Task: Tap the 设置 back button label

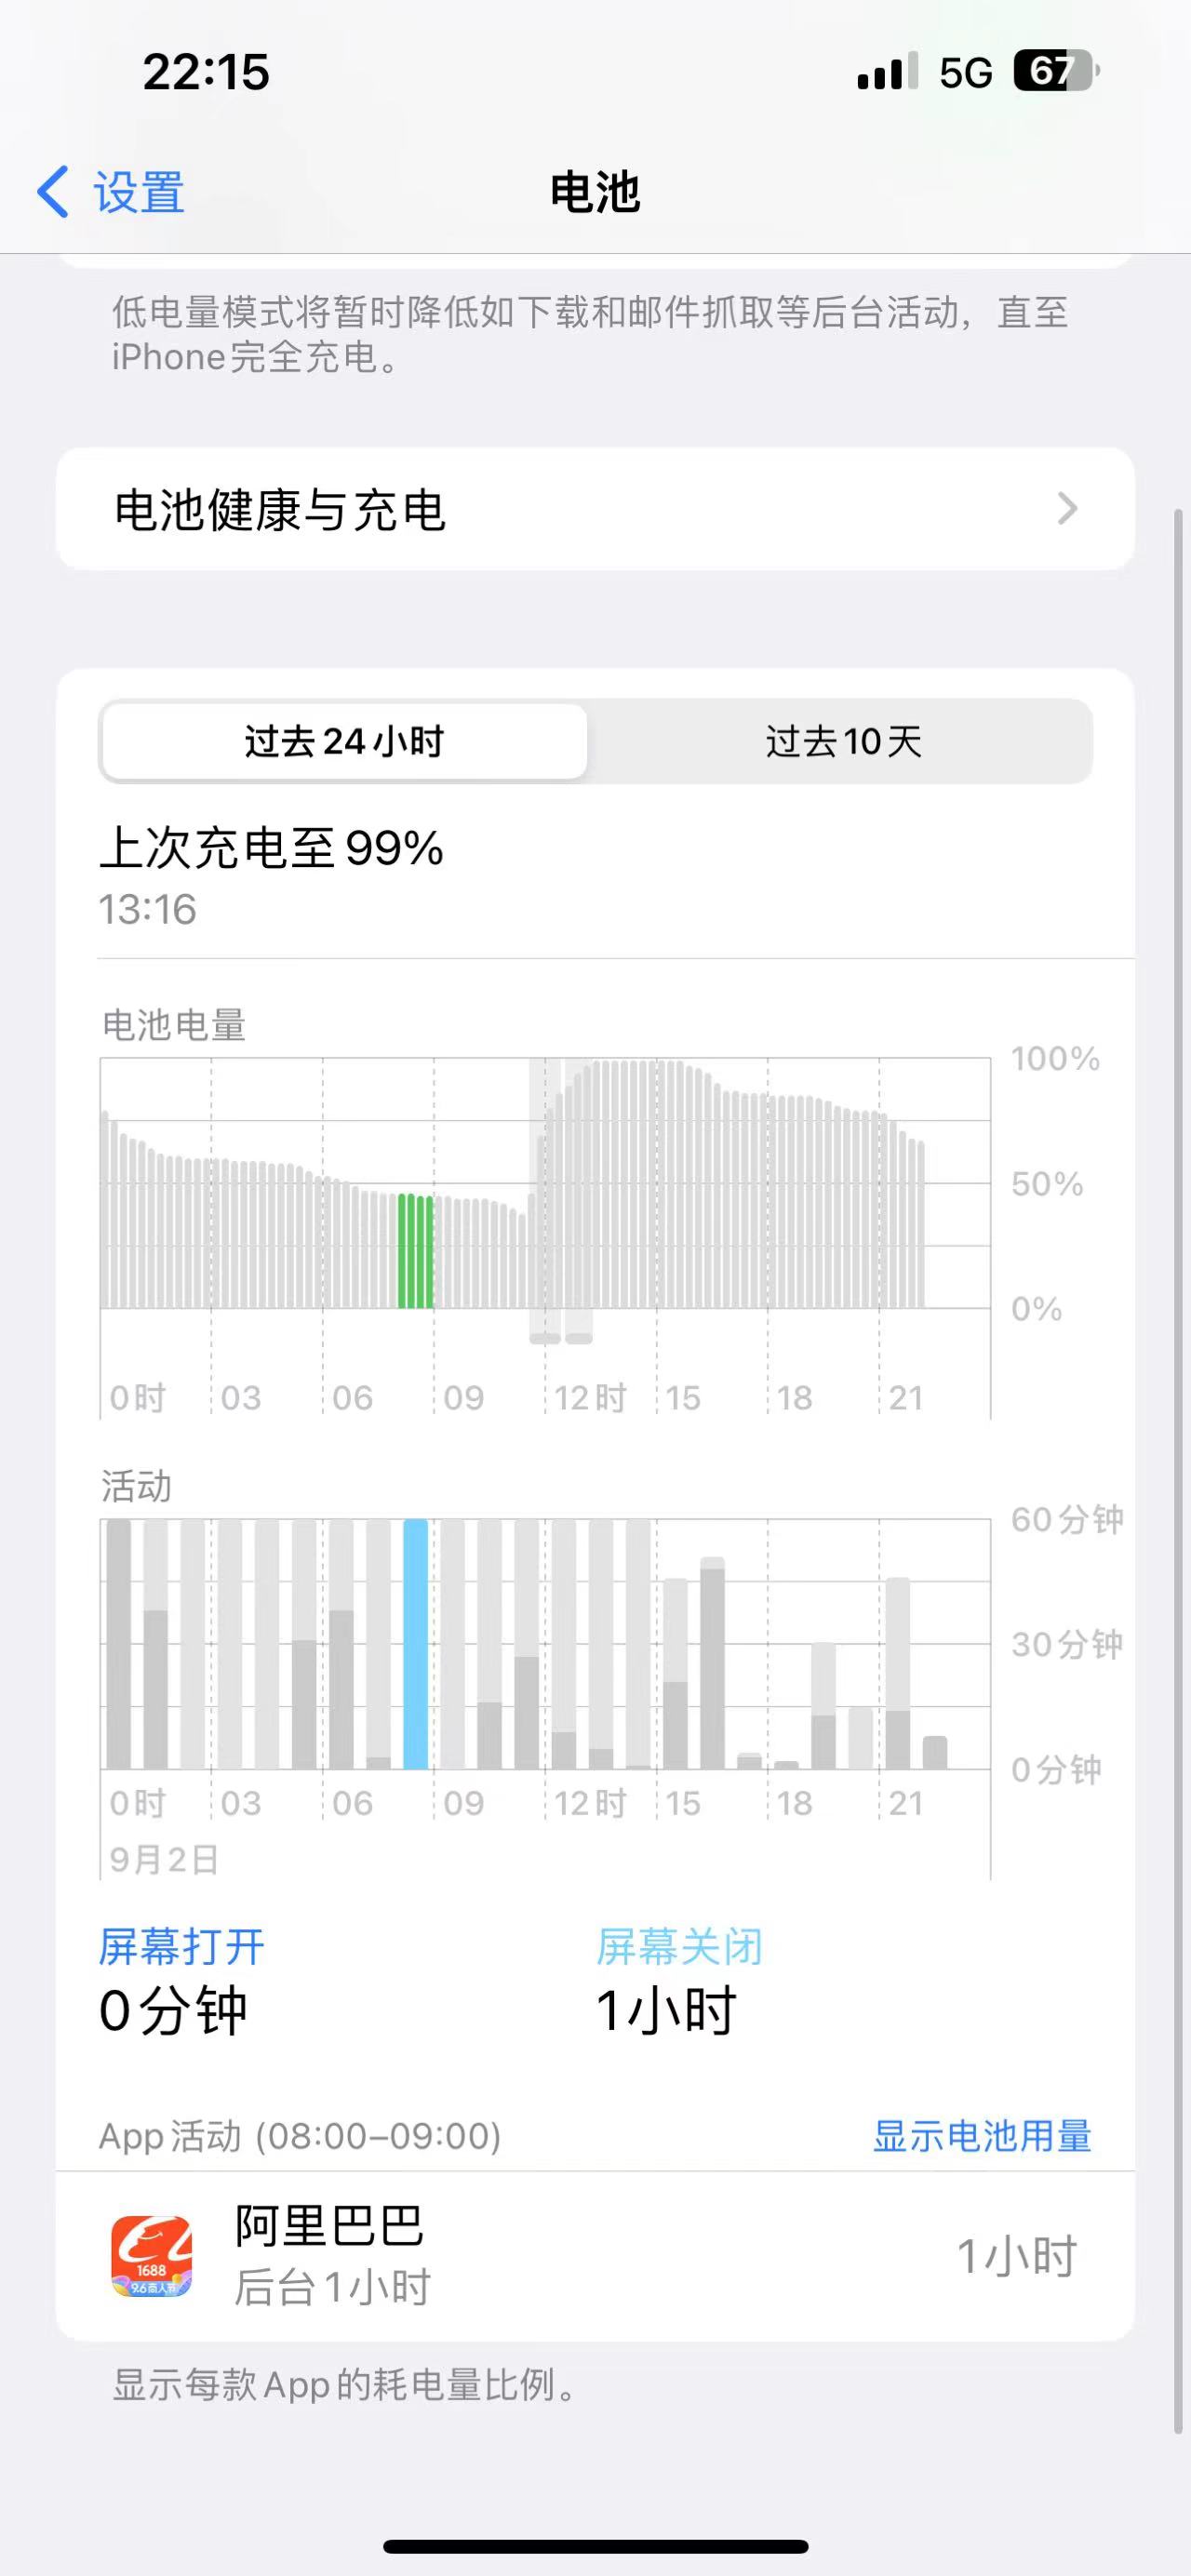Action: point(139,191)
